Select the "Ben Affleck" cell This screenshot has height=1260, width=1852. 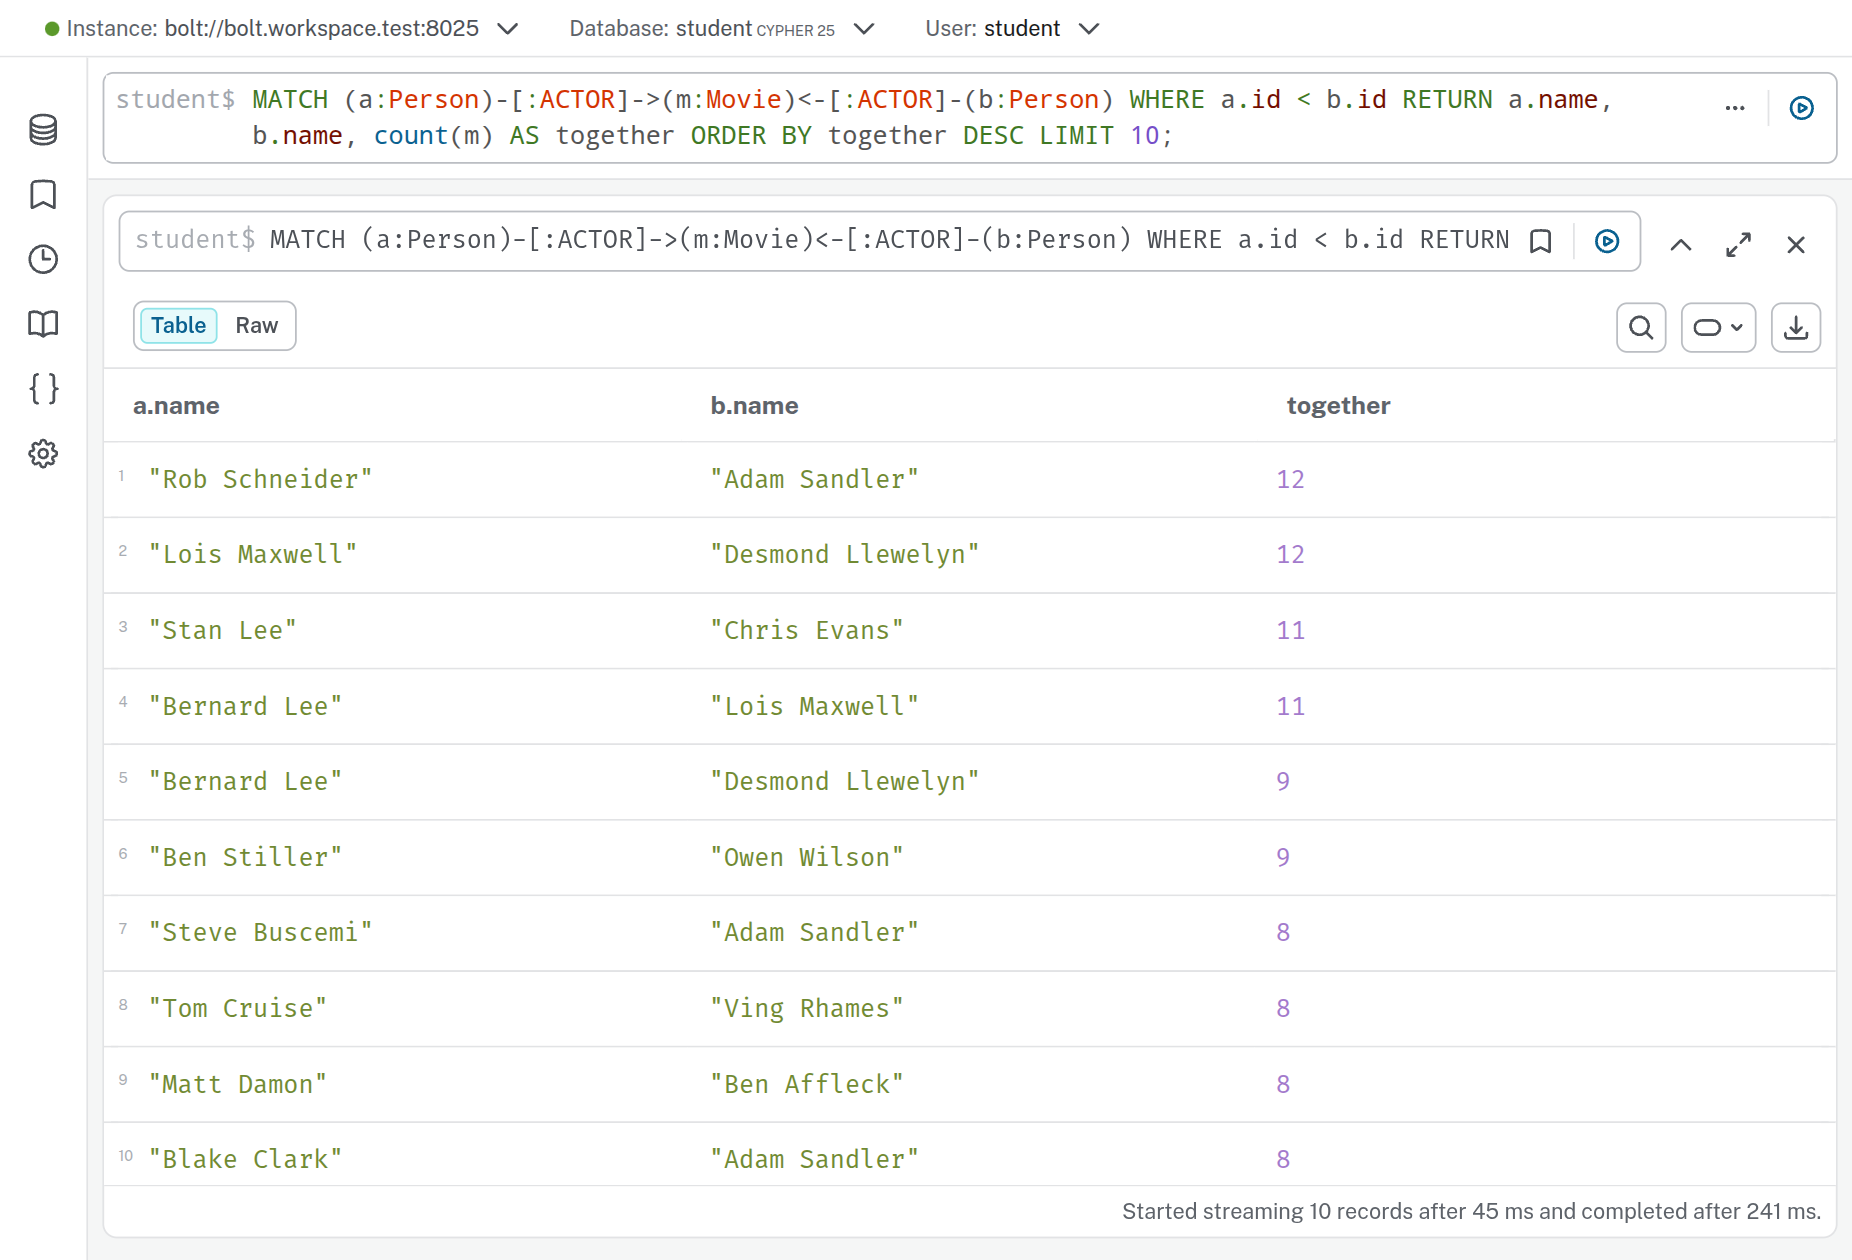[x=806, y=1085]
